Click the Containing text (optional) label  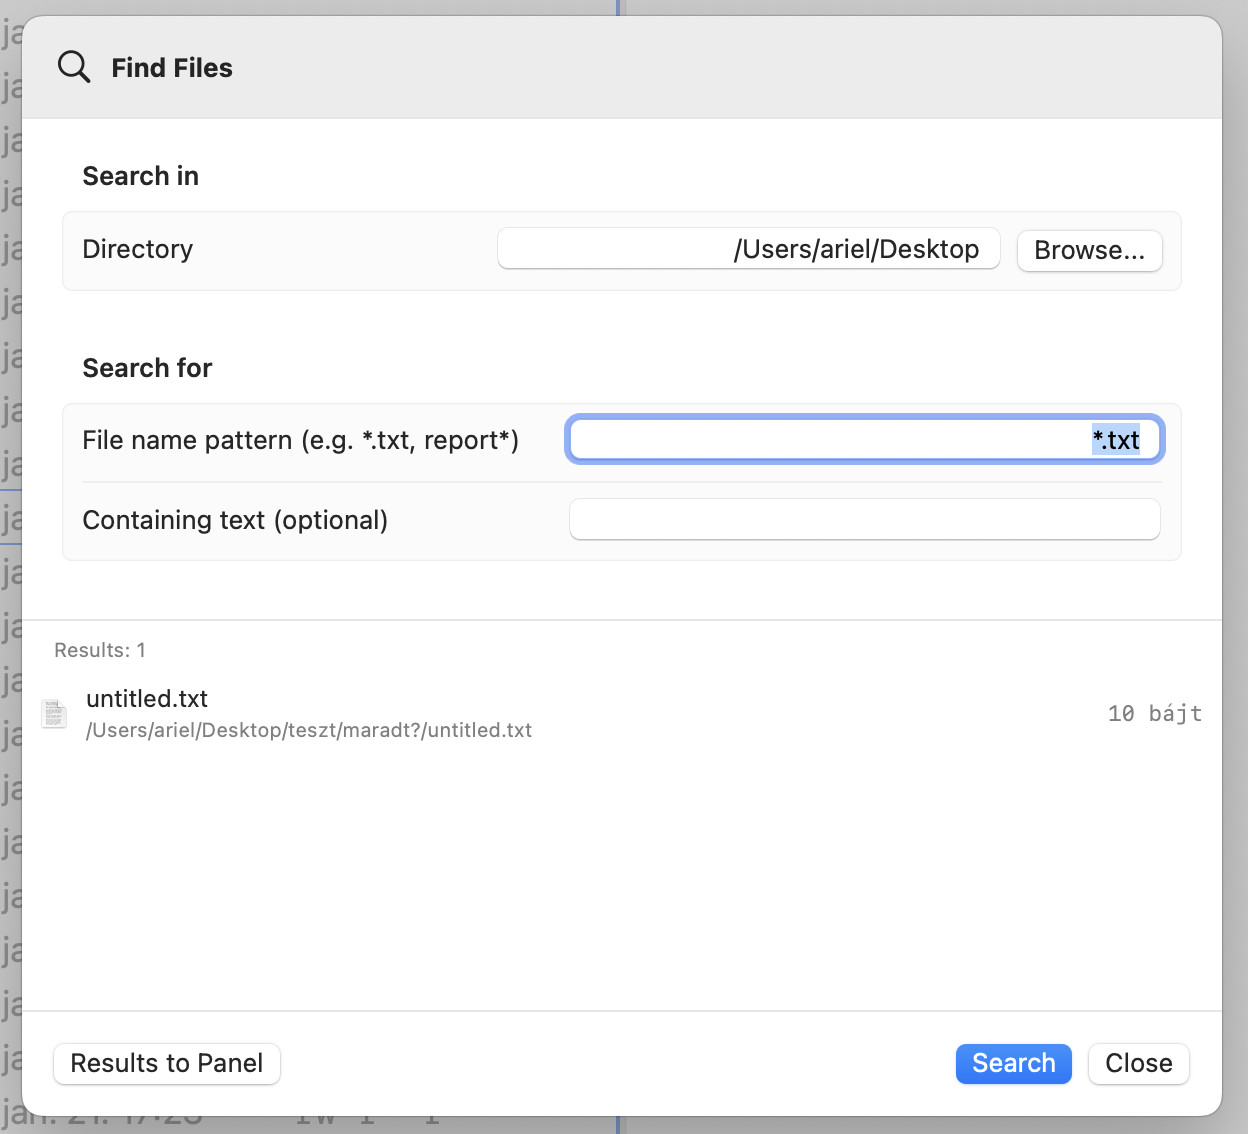point(235,521)
